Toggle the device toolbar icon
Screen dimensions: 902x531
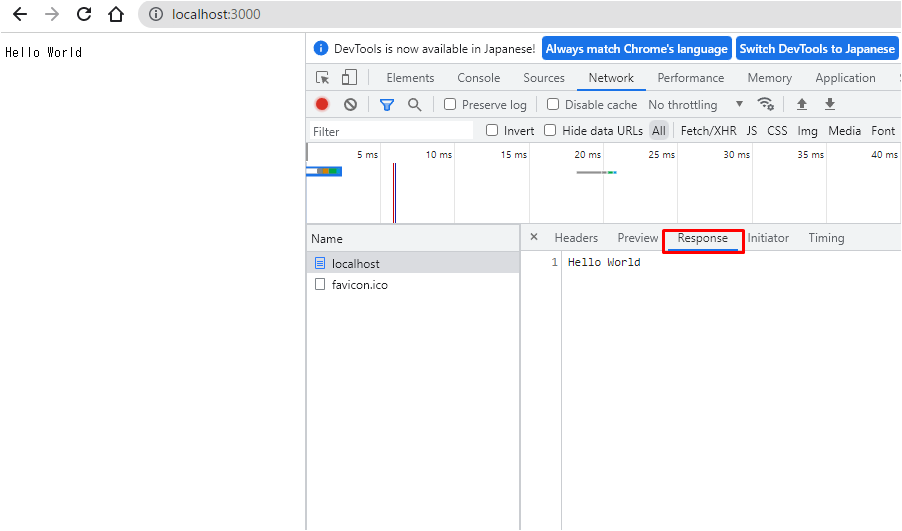(349, 78)
